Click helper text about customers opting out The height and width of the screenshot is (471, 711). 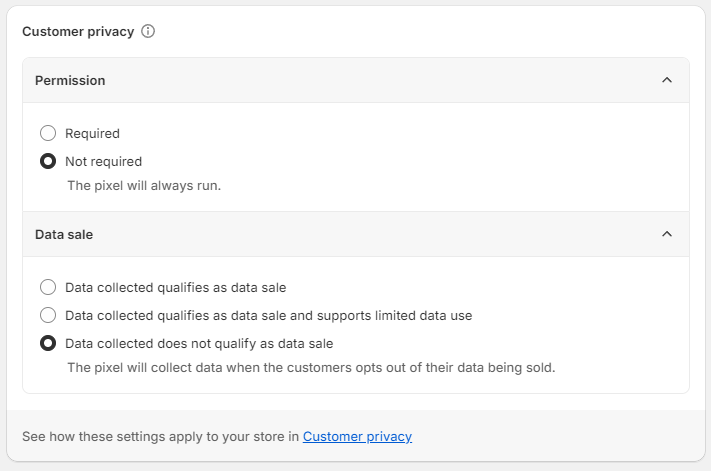[310, 367]
